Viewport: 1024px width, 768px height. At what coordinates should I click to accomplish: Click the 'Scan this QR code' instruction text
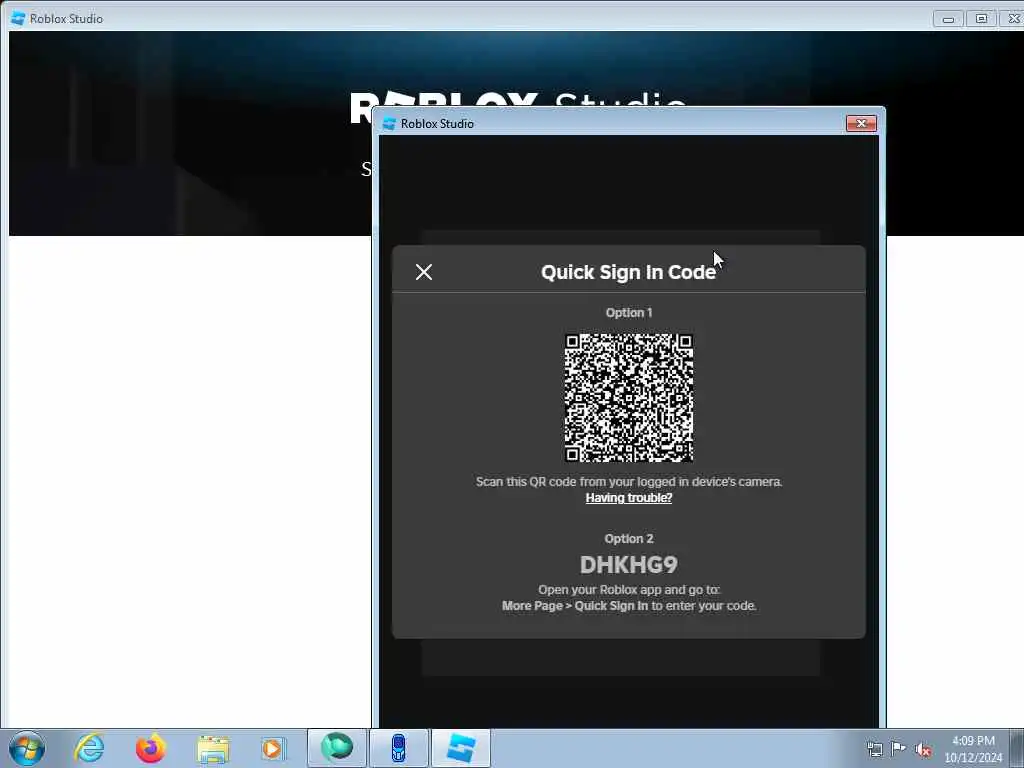628,482
